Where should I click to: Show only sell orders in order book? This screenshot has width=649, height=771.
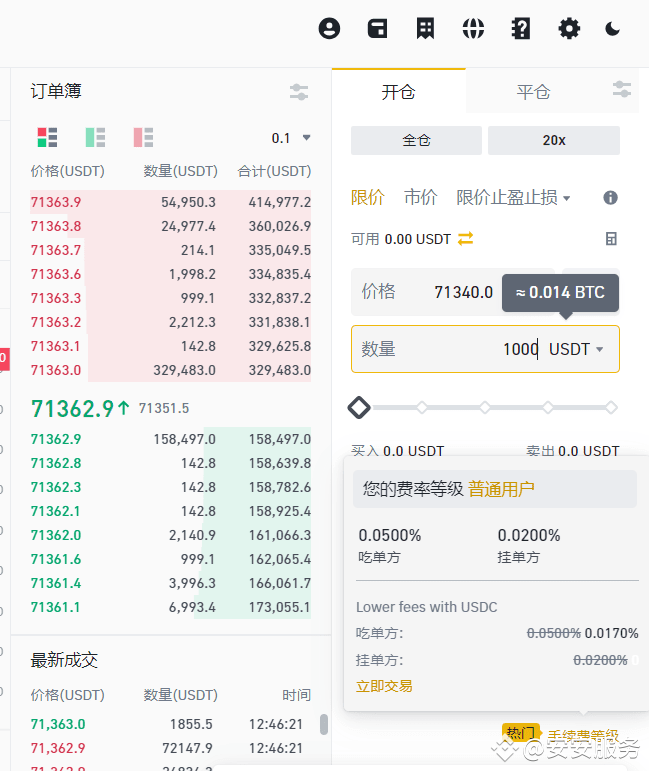click(x=143, y=138)
